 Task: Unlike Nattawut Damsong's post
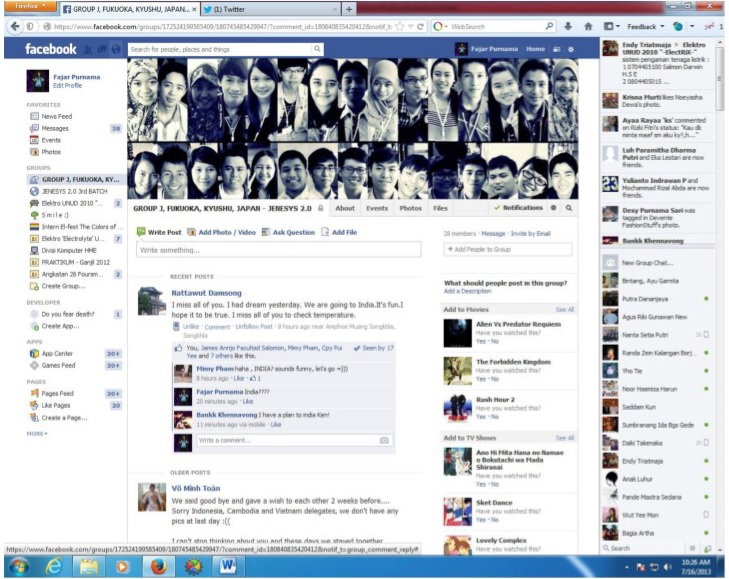point(191,326)
